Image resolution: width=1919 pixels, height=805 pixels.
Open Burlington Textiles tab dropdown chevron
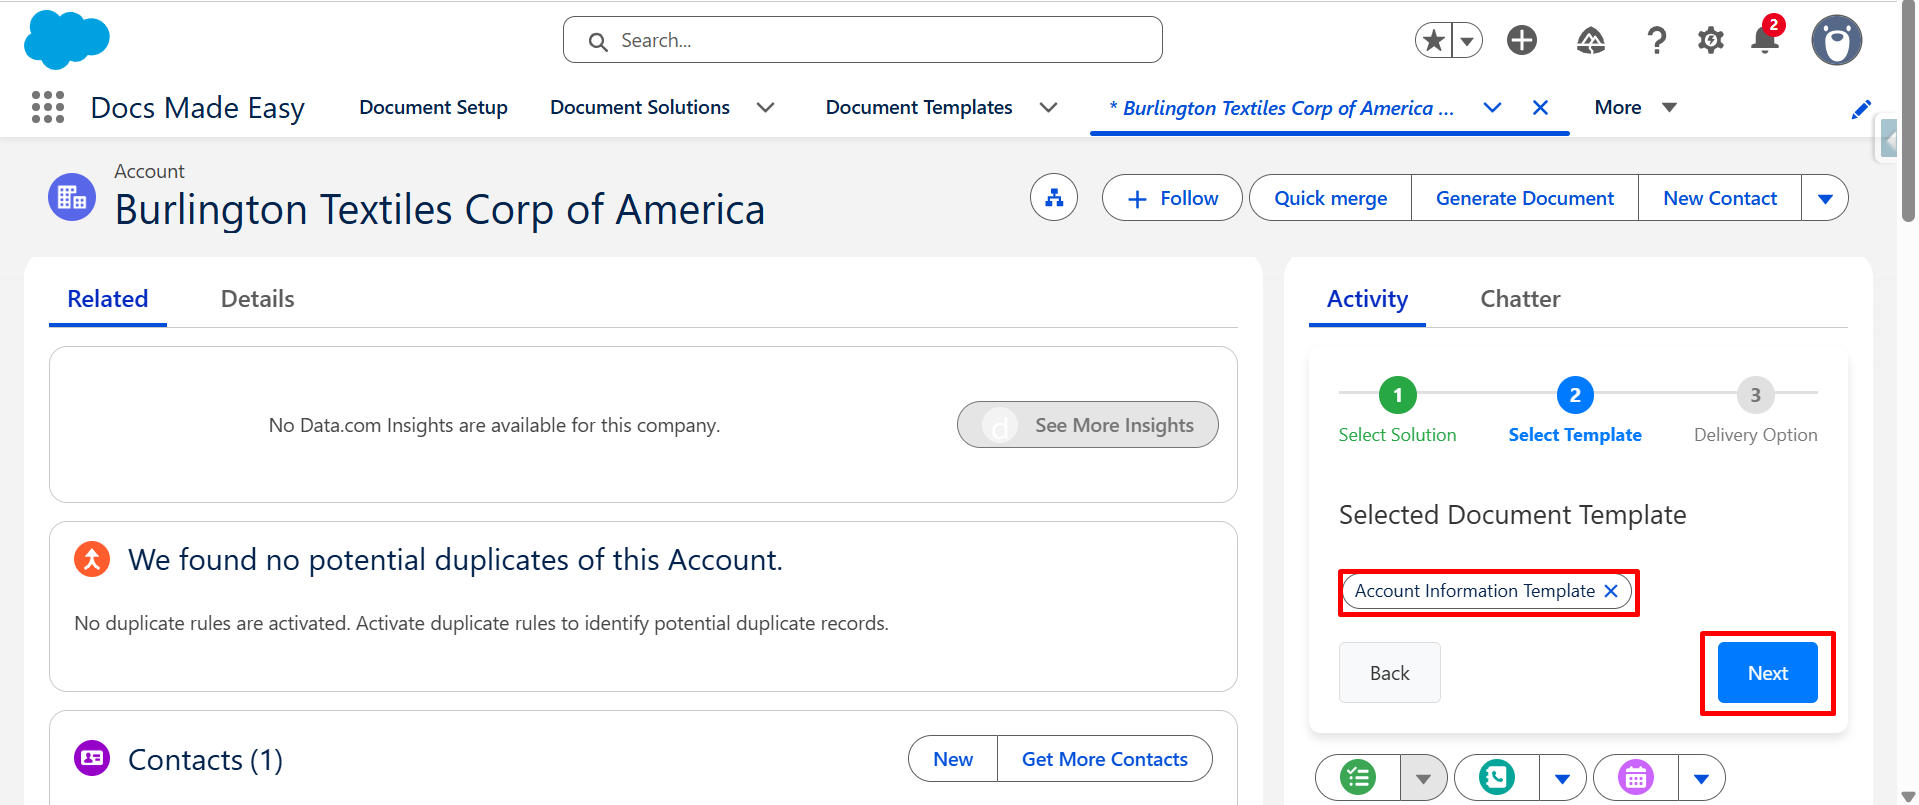(x=1492, y=107)
